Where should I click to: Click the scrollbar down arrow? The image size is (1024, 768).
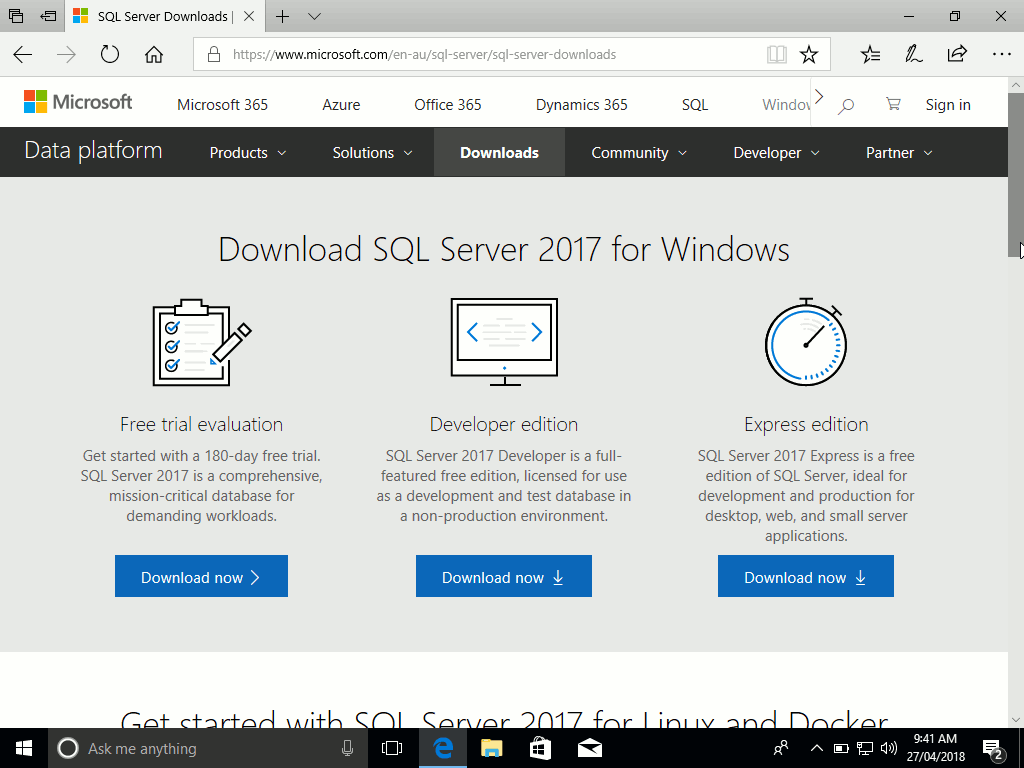[1016, 720]
